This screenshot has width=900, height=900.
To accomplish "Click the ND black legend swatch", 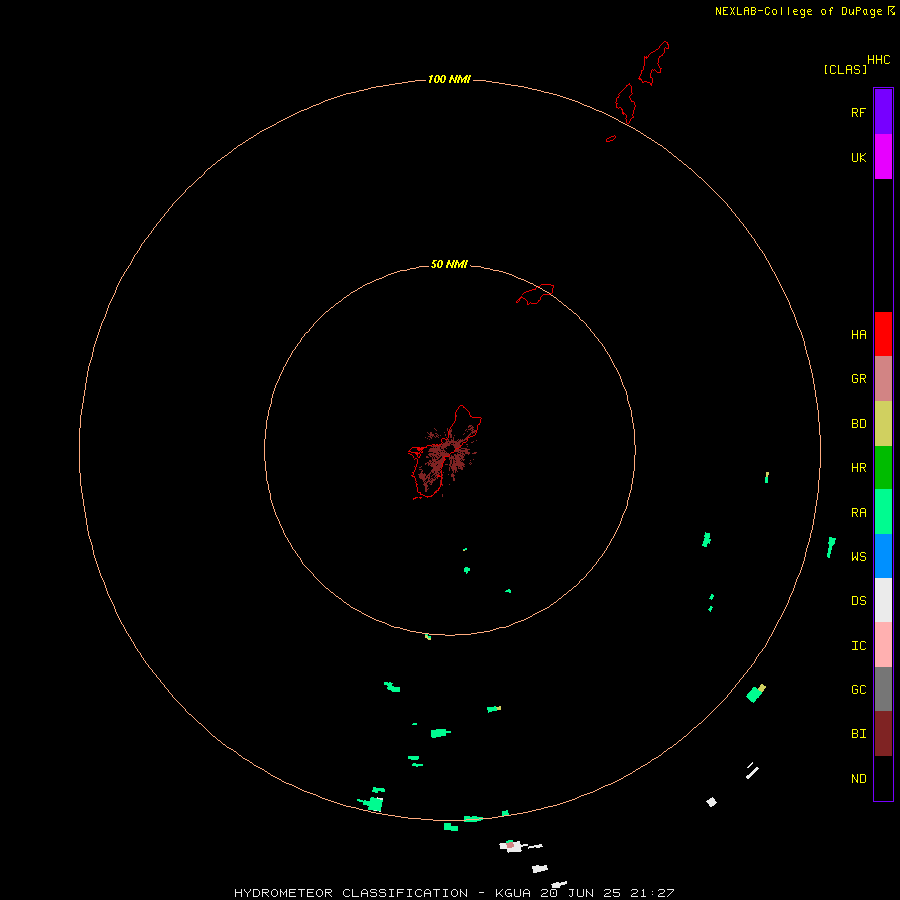I will tap(883, 778).
